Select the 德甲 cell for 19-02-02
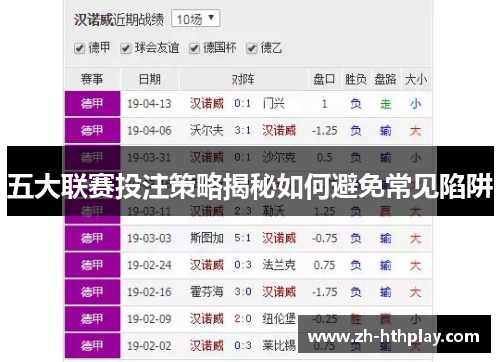The image size is (500, 362). [92, 346]
